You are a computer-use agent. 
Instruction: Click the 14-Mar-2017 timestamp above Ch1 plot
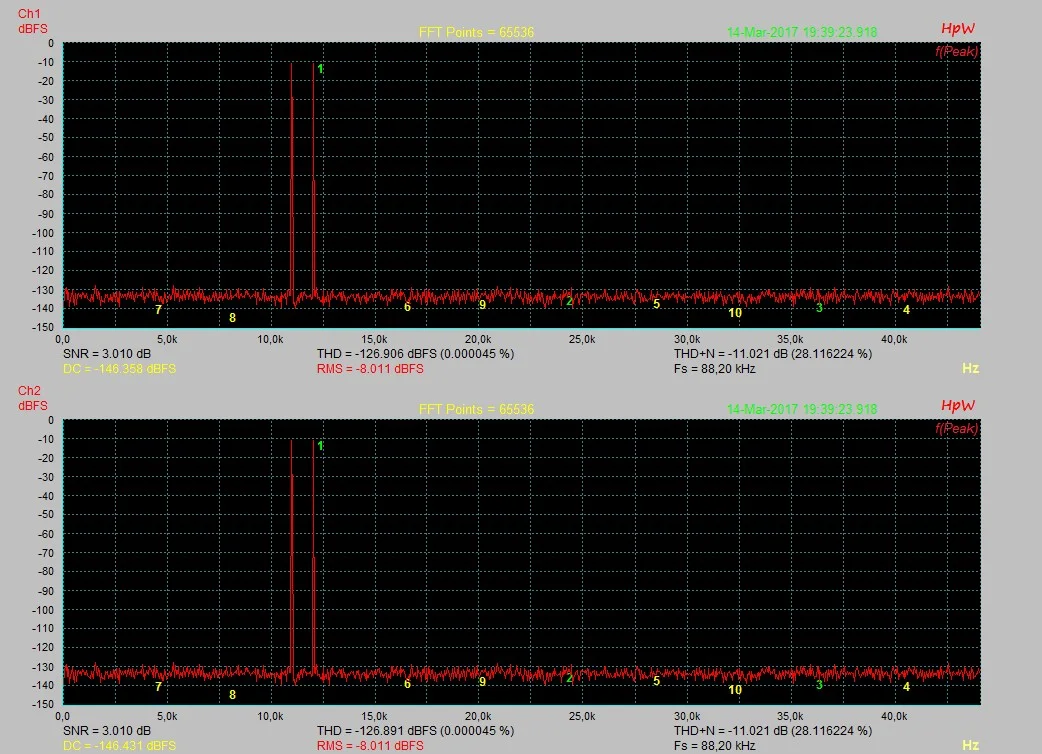click(802, 32)
